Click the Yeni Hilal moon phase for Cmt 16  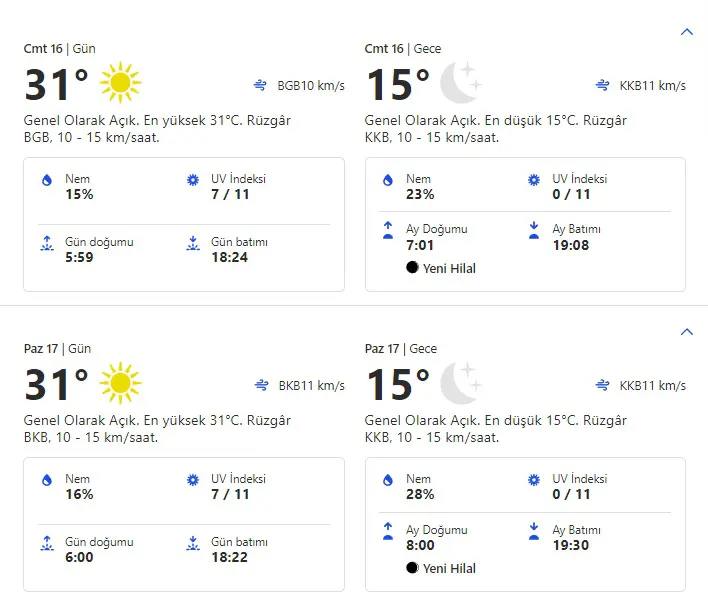click(441, 268)
